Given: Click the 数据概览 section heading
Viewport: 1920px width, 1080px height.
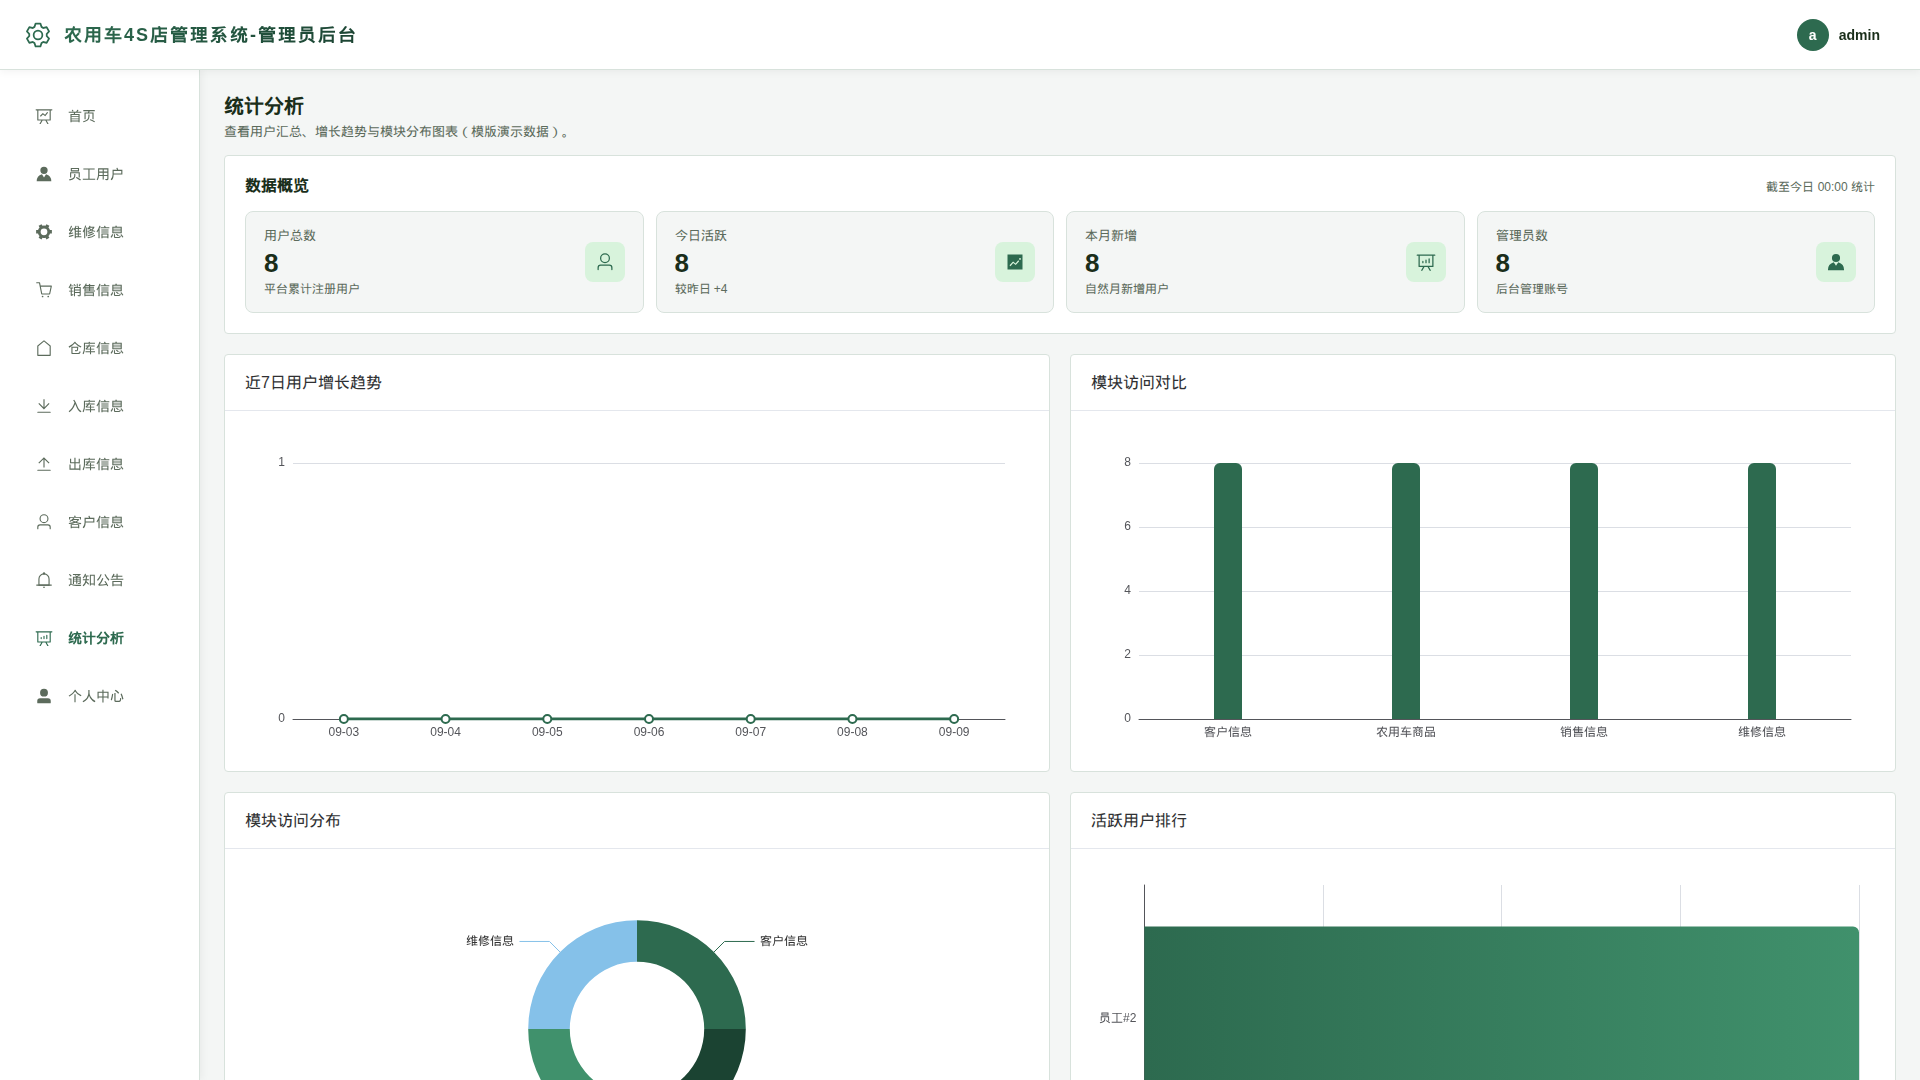Looking at the screenshot, I should coord(277,186).
